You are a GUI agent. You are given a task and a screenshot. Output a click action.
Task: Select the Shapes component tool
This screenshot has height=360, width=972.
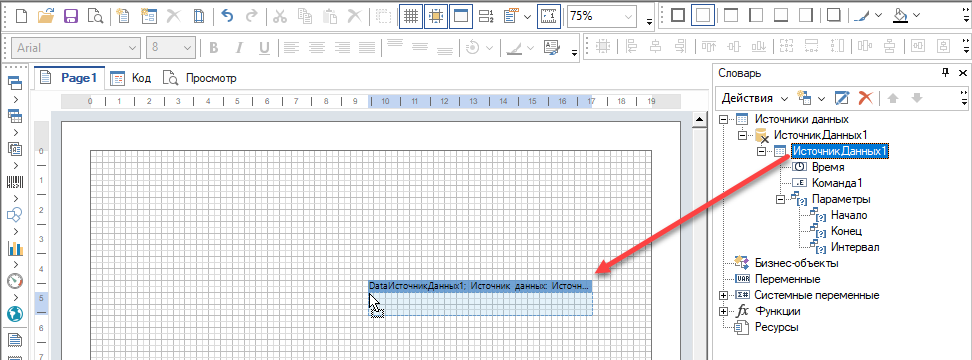pos(14,215)
